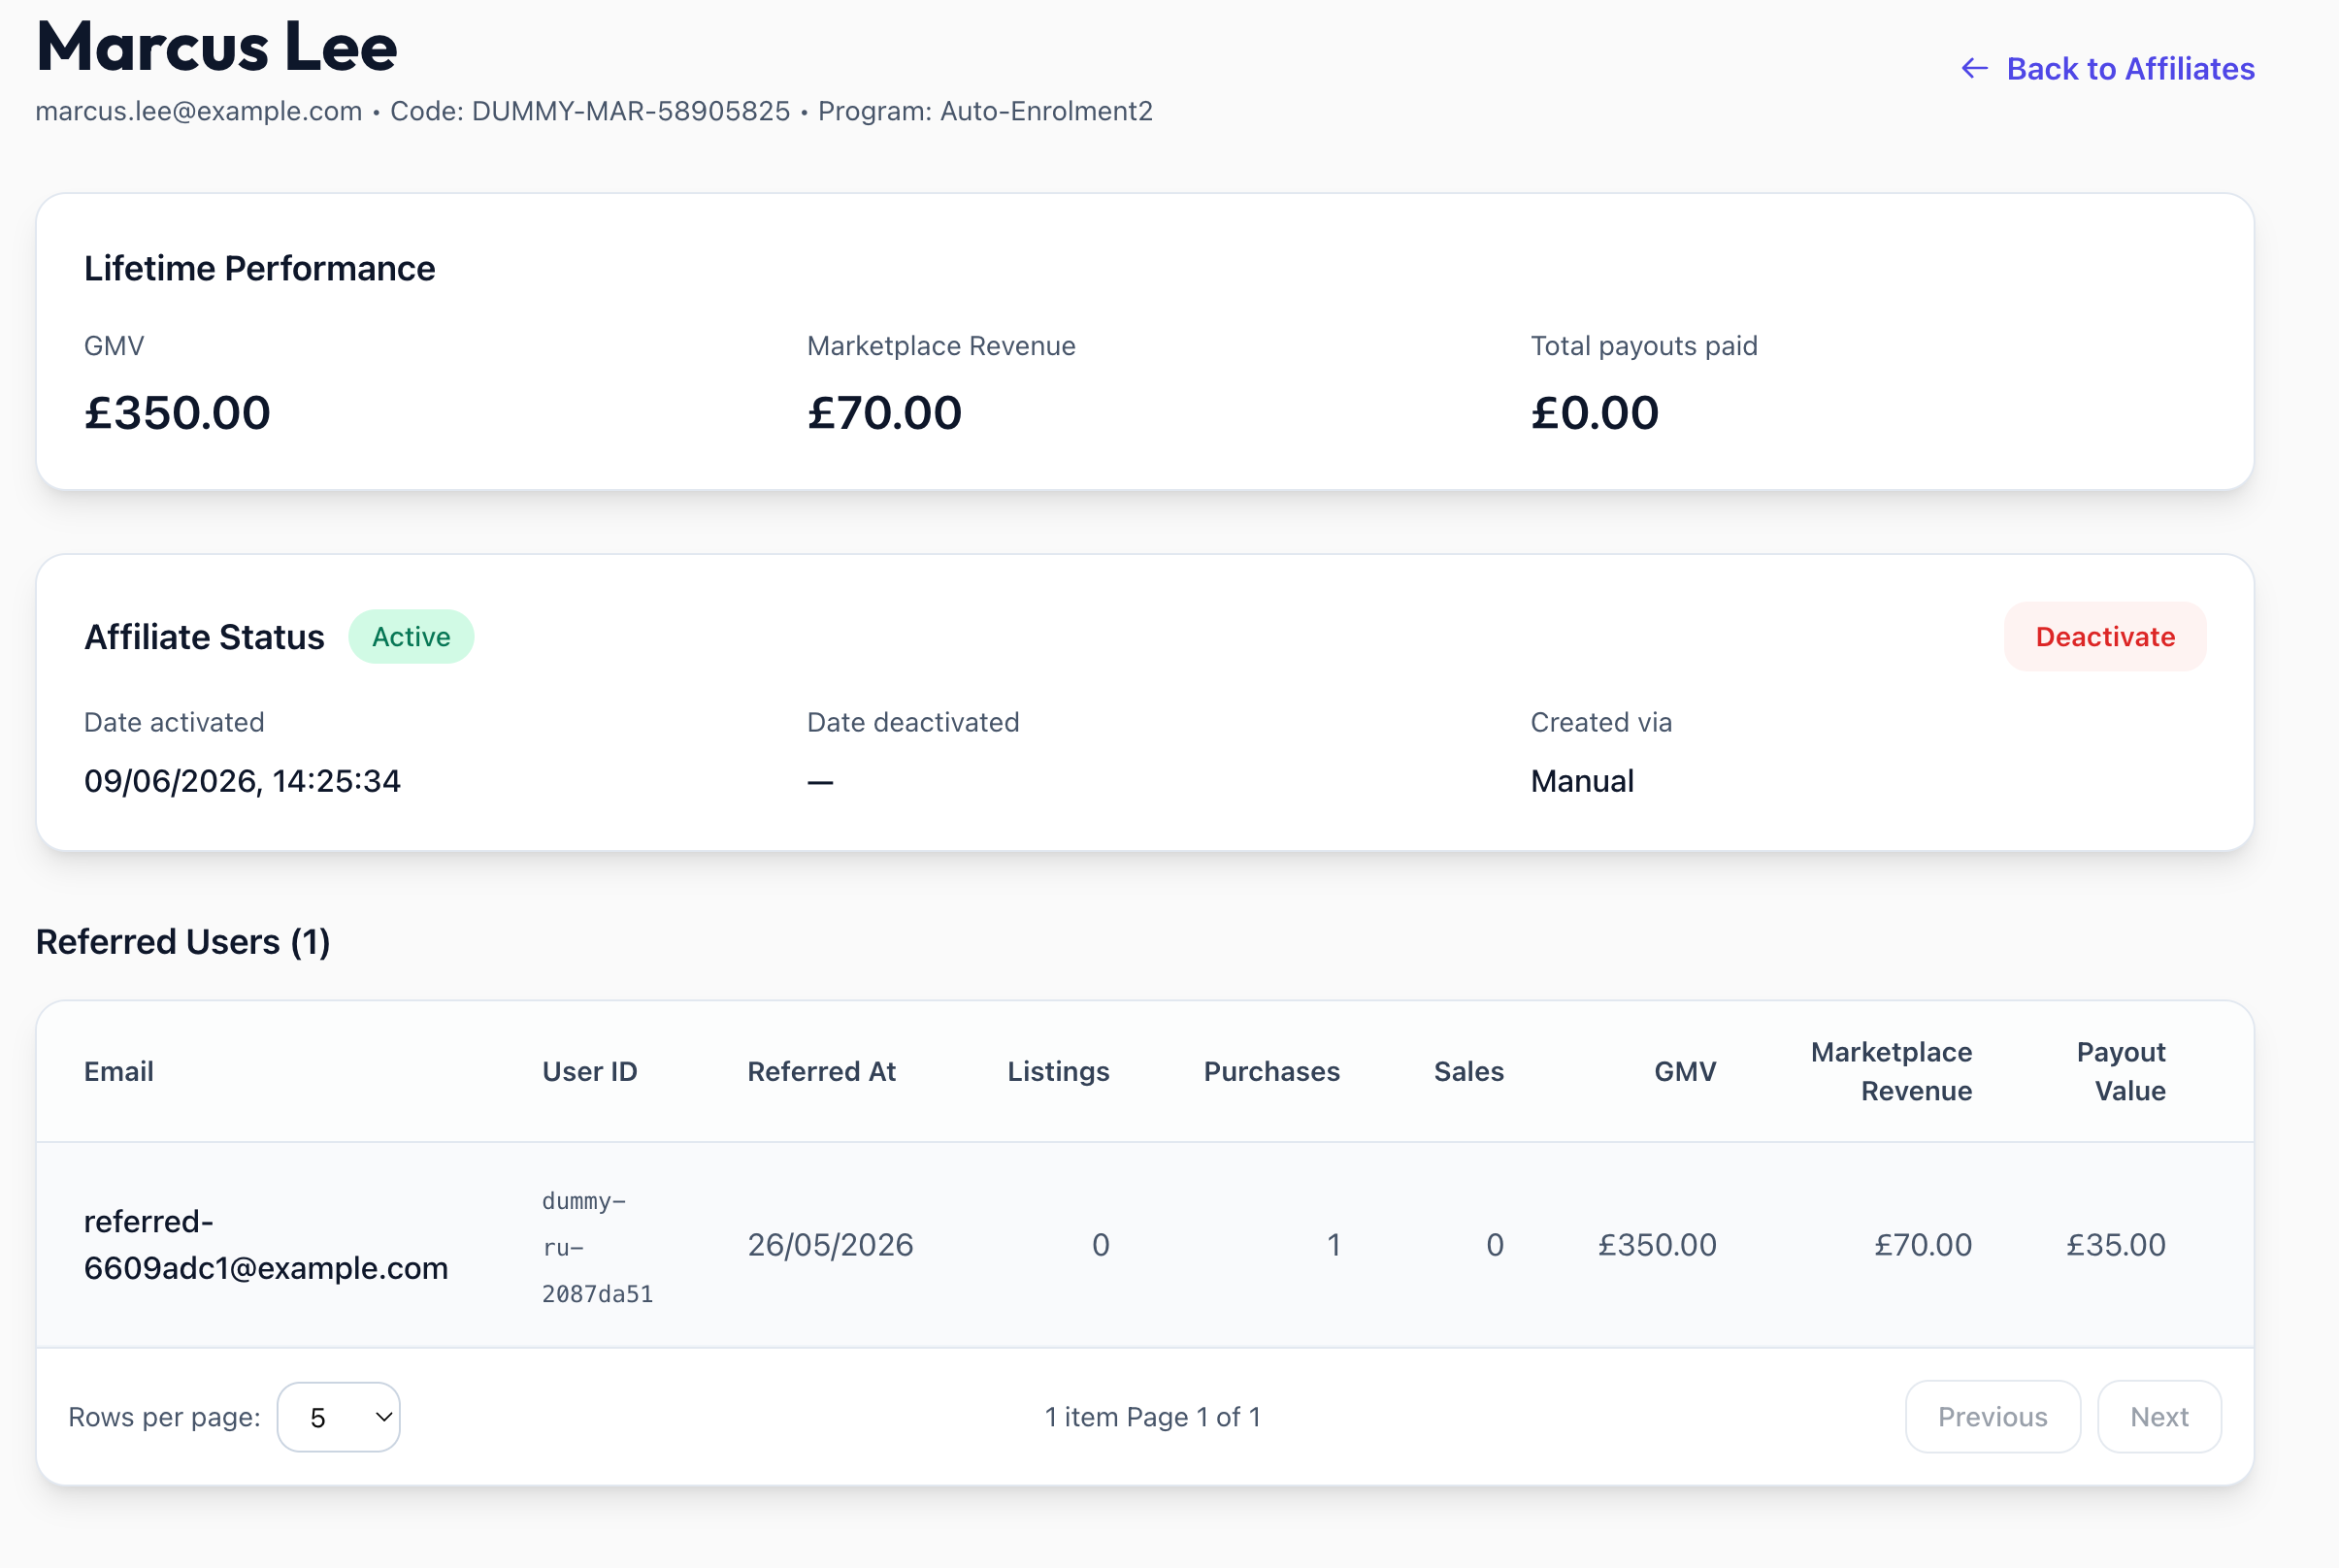The height and width of the screenshot is (1568, 2339).
Task: Open the Back to Affiliates link
Action: pos(2108,68)
